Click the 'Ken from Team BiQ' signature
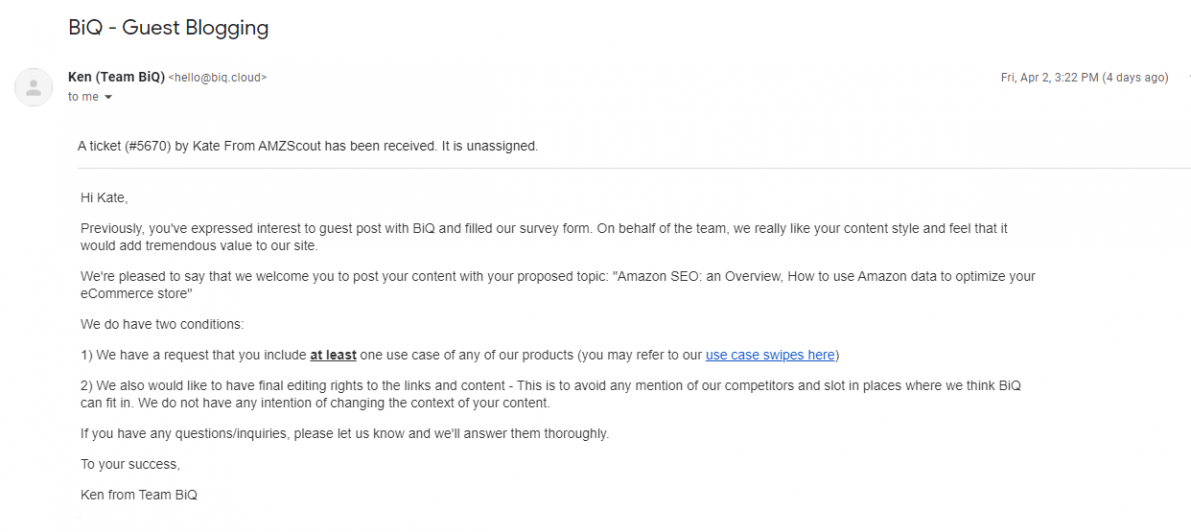This screenshot has height=532, width=1191. [x=139, y=495]
